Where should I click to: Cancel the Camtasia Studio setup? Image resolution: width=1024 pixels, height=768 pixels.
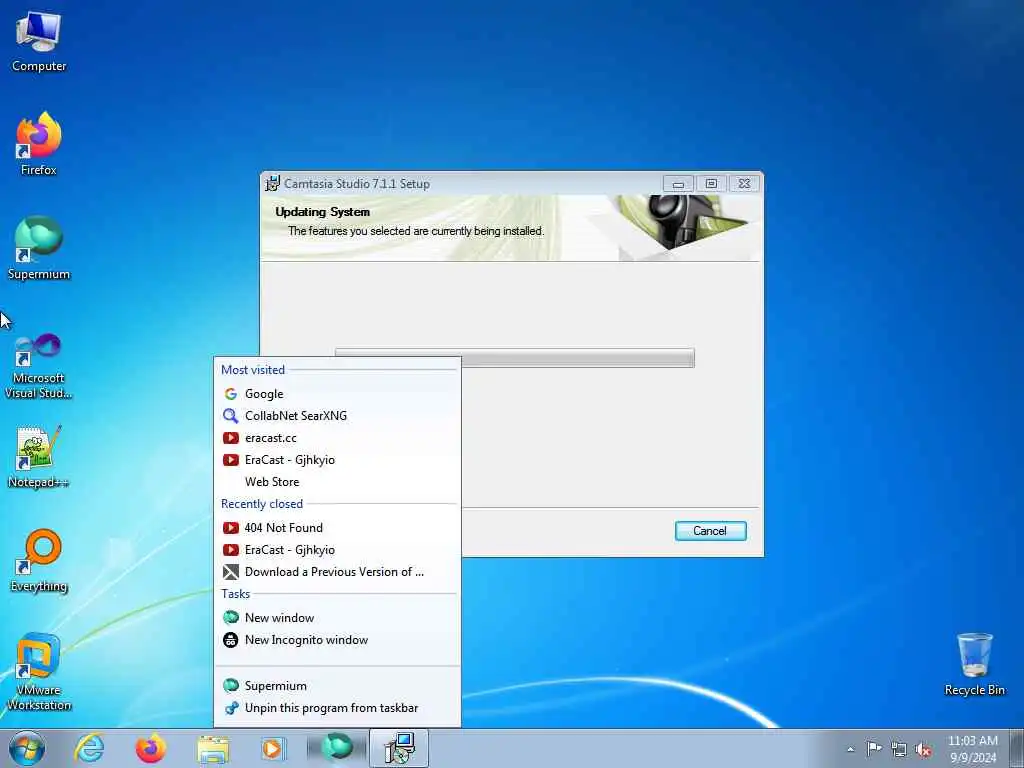point(711,531)
